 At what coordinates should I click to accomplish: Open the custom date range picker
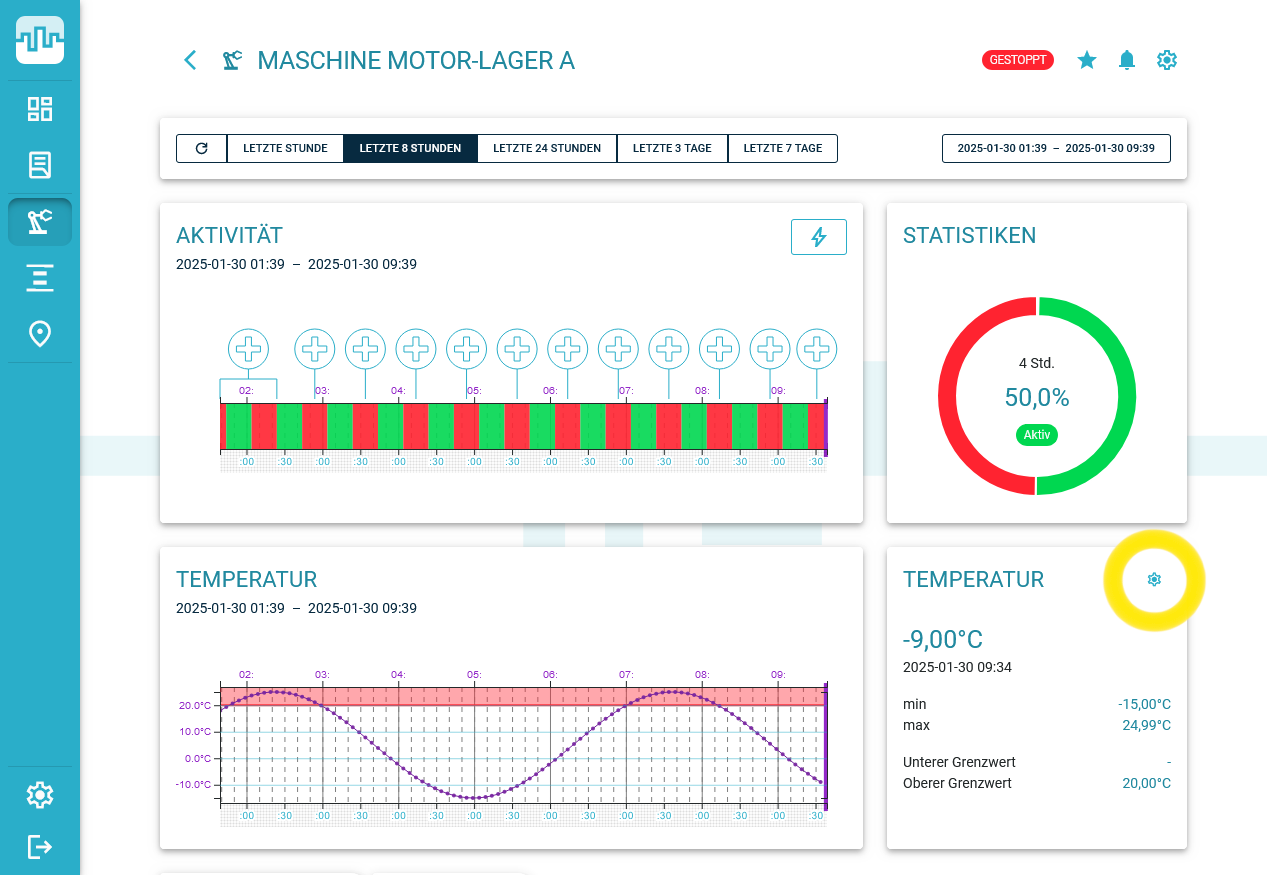pyautogui.click(x=1056, y=148)
